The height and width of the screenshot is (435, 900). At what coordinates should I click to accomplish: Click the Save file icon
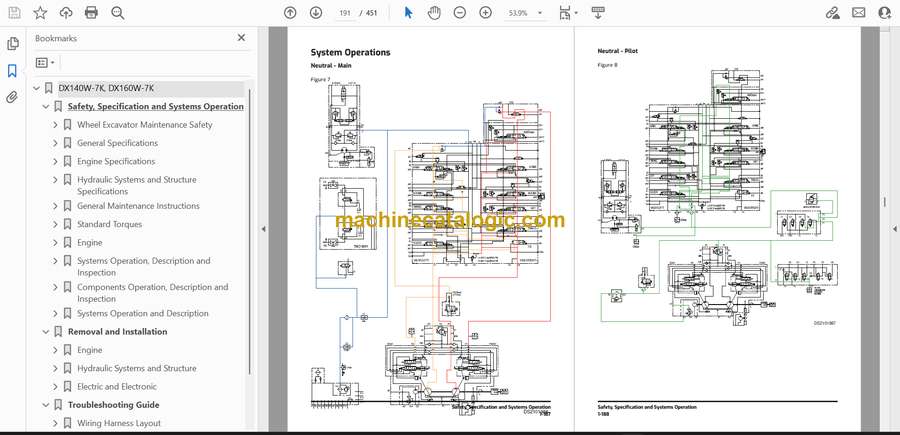(x=14, y=13)
